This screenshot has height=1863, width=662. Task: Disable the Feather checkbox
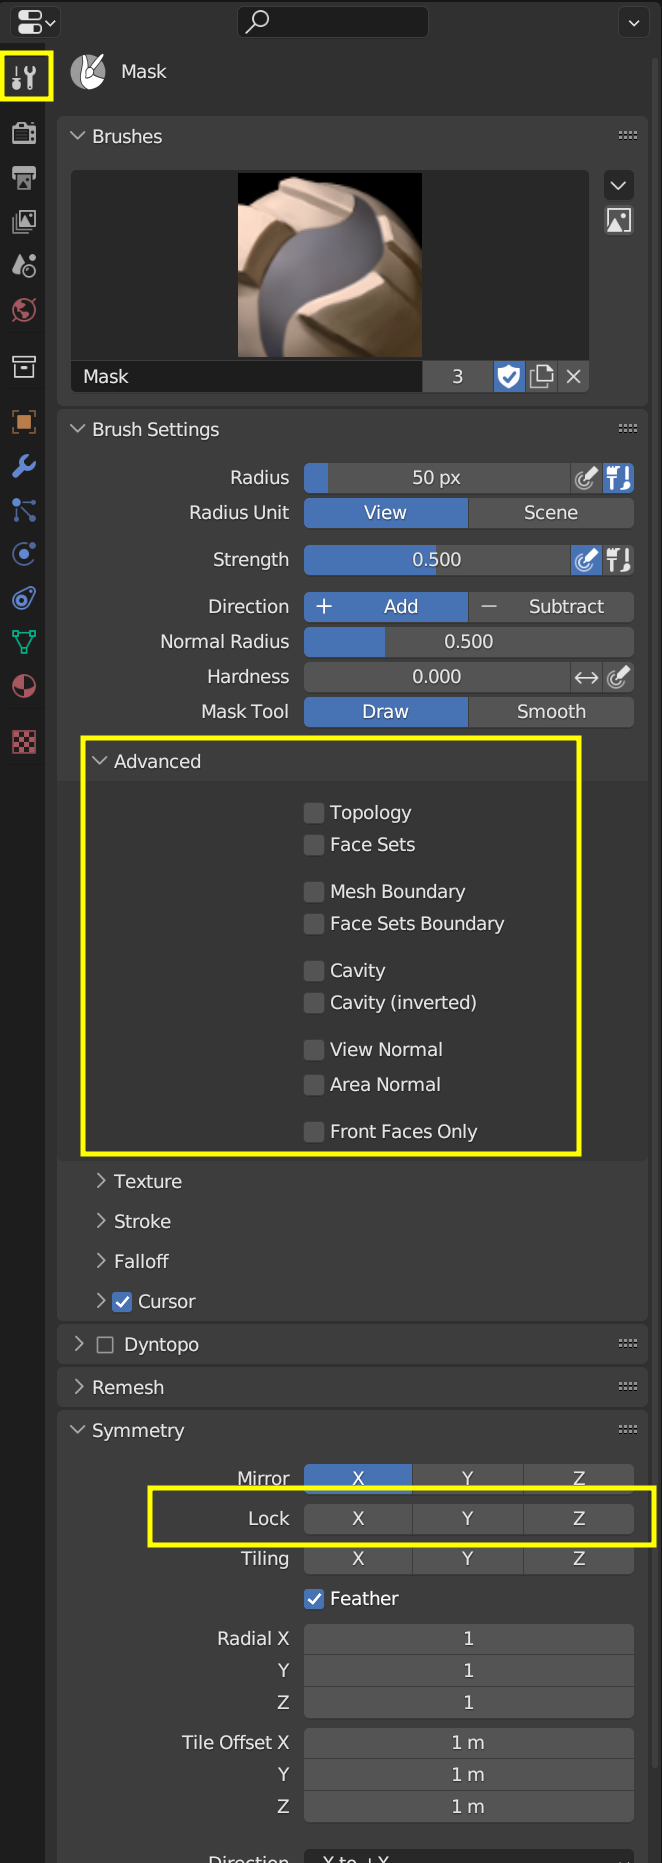(314, 1599)
